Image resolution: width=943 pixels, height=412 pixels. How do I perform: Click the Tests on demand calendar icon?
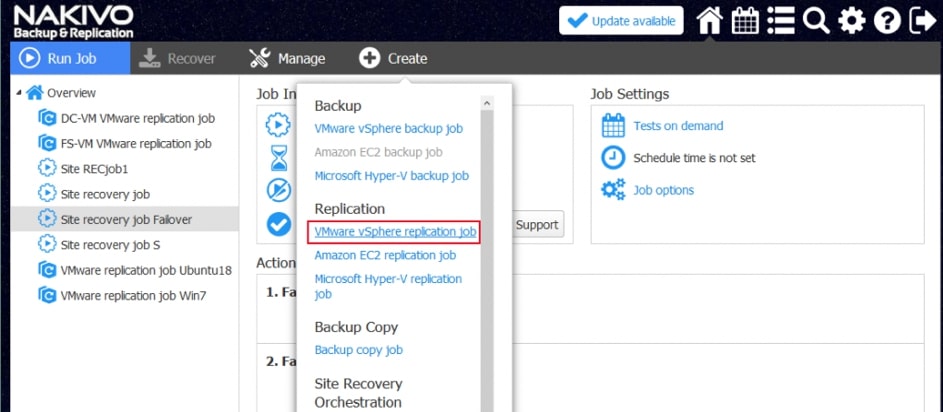[x=613, y=126]
